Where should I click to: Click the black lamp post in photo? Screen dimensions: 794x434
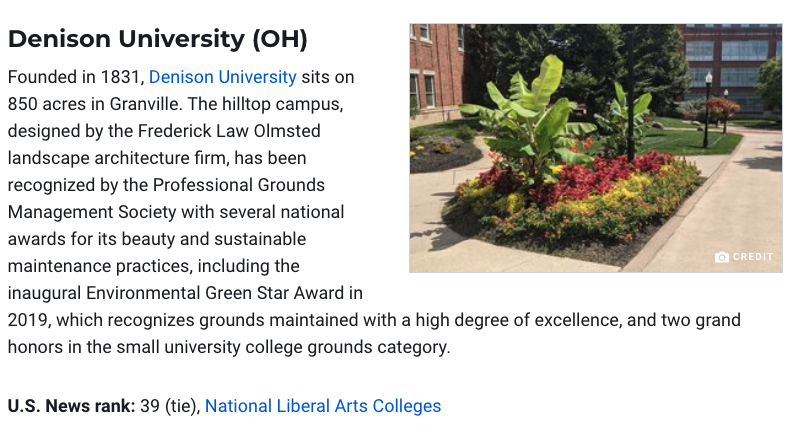pos(707,110)
